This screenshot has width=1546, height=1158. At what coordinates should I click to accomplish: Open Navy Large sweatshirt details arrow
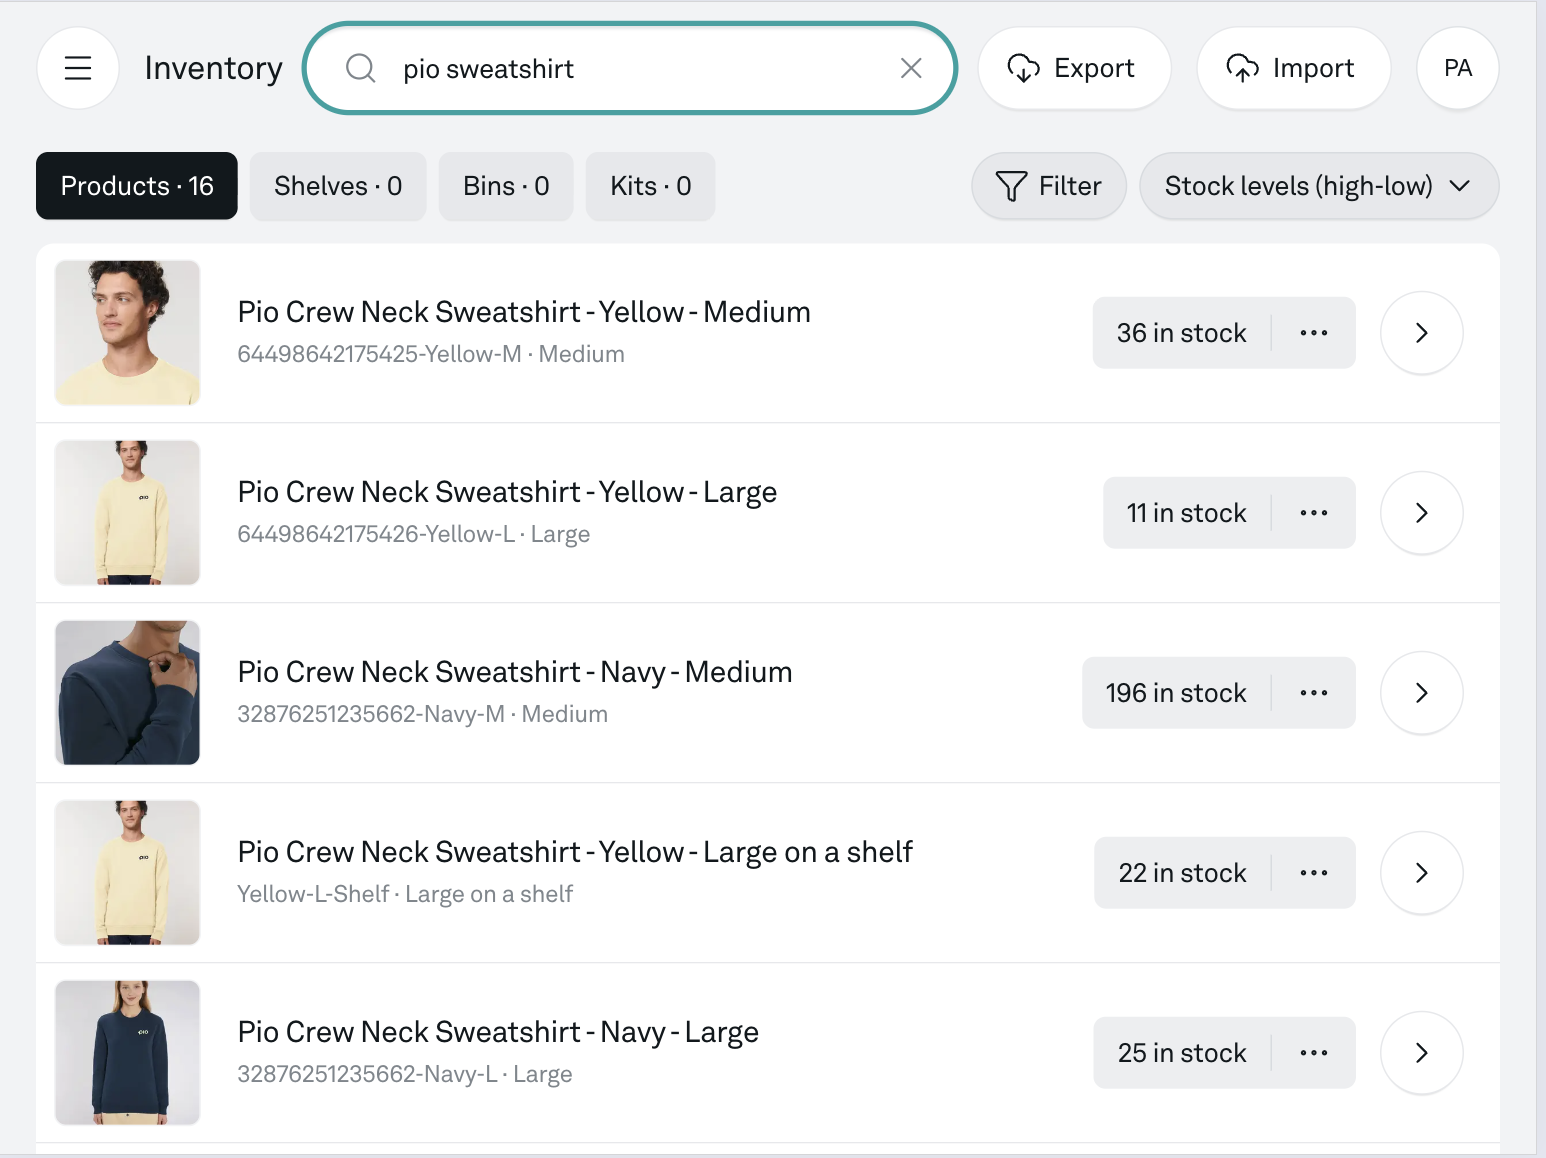pos(1421,1053)
